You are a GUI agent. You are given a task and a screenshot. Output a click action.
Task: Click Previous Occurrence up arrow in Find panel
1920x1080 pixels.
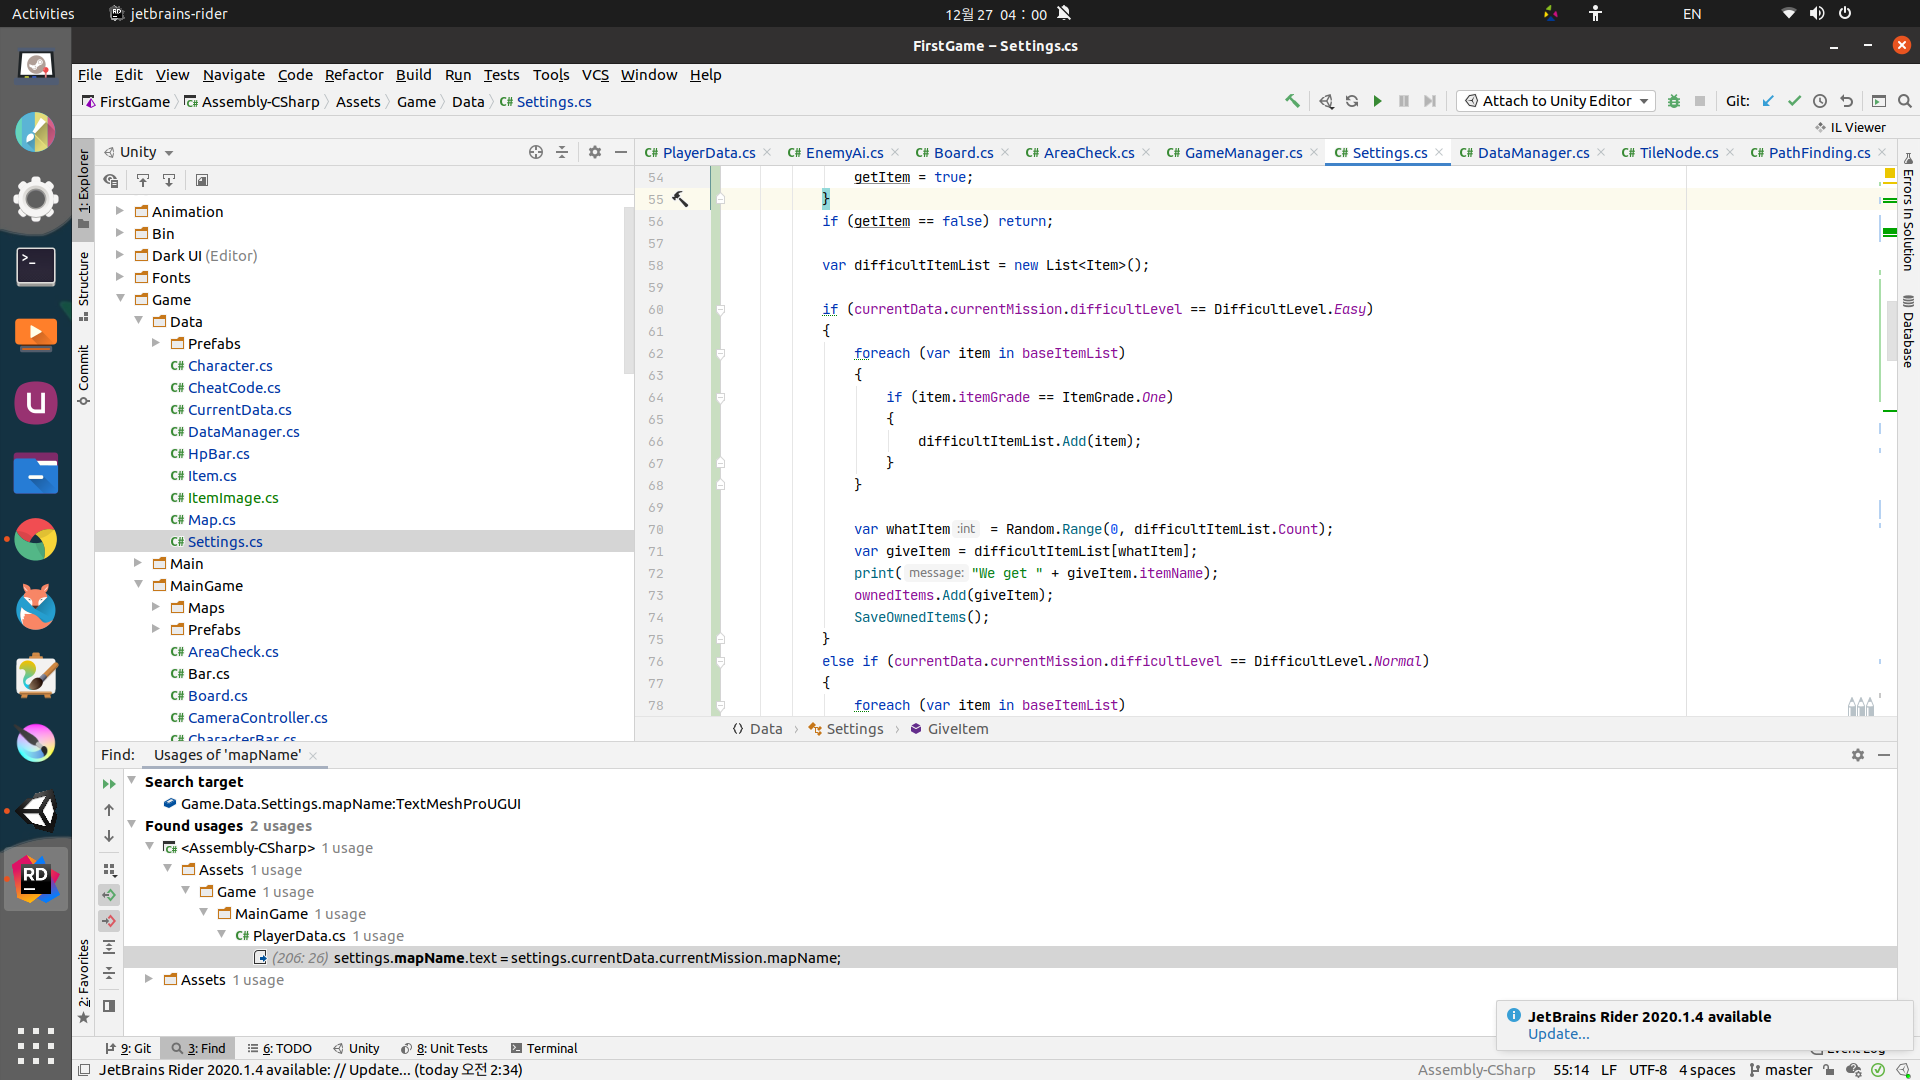[109, 810]
